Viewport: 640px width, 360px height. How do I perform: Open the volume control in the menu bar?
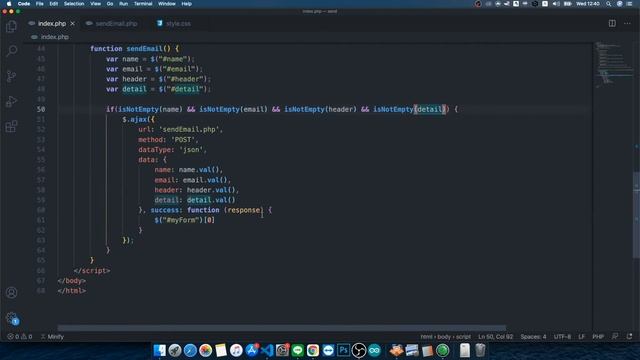click(556, 4)
